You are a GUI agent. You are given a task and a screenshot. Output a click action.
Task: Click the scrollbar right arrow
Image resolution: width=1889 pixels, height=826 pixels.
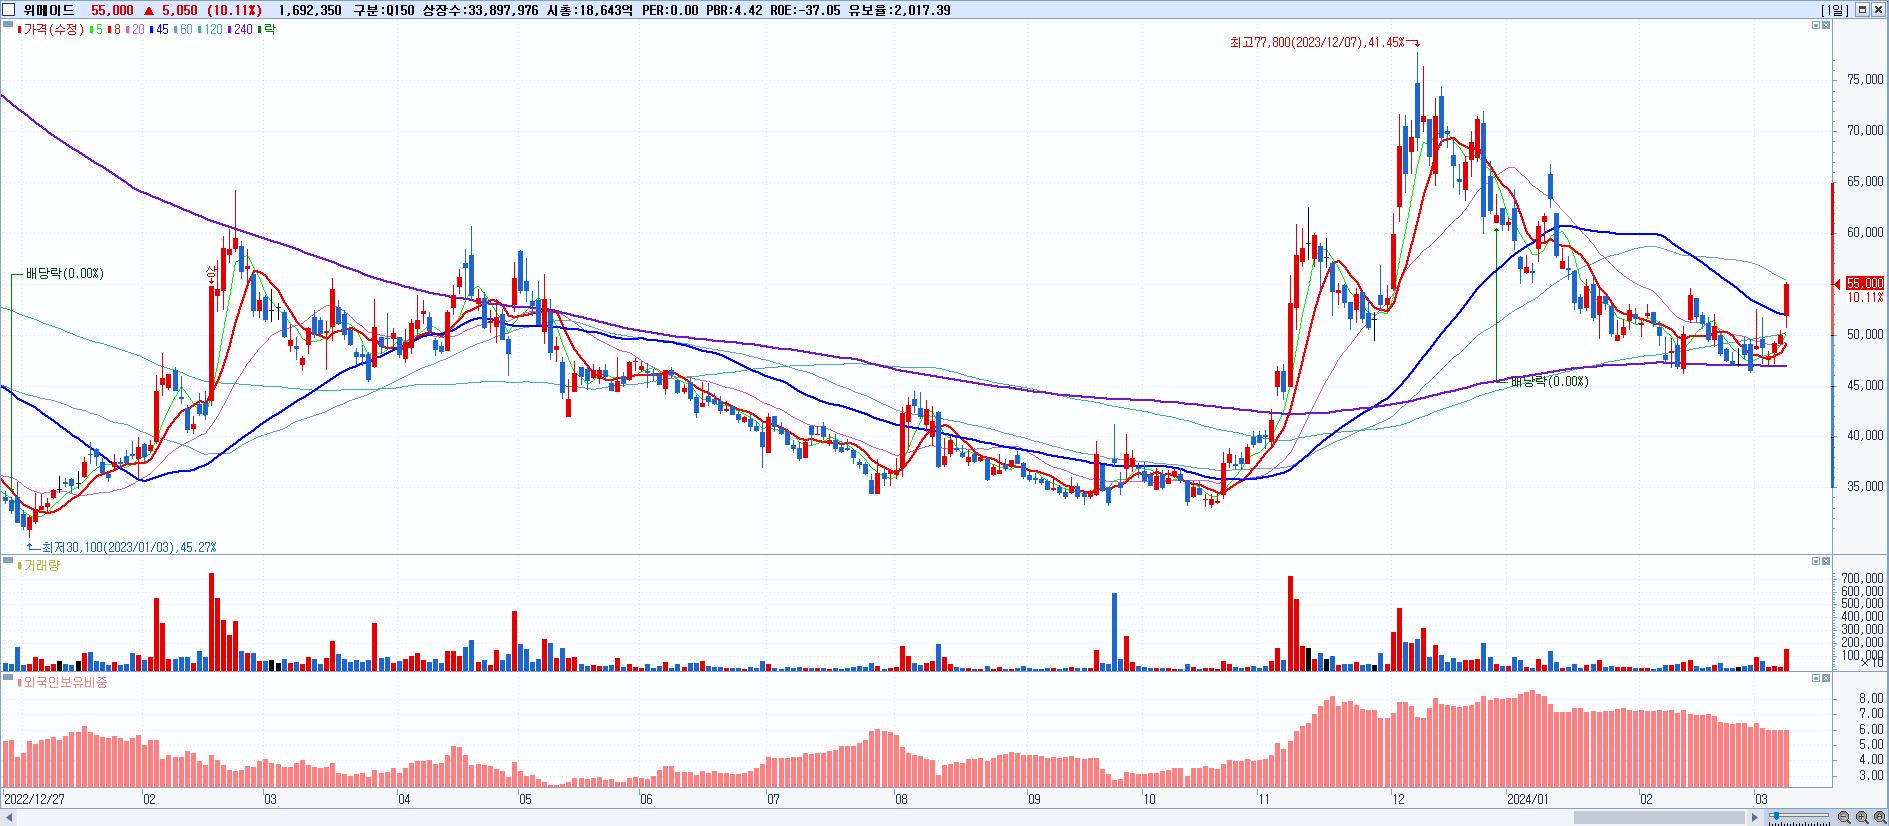[x=1755, y=817]
